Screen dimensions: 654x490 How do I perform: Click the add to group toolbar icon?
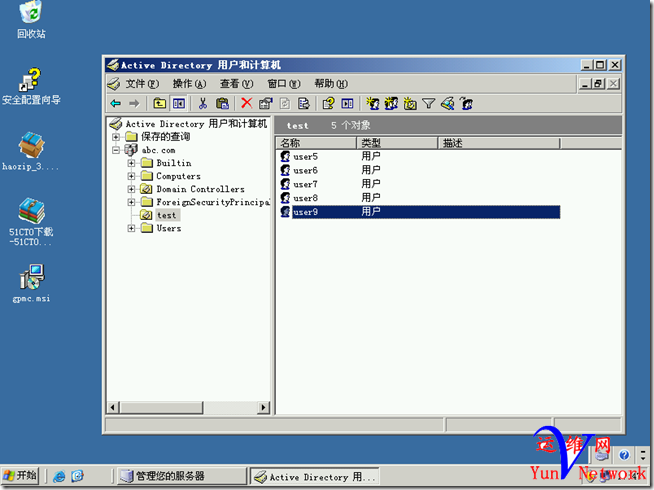pyautogui.click(x=466, y=103)
